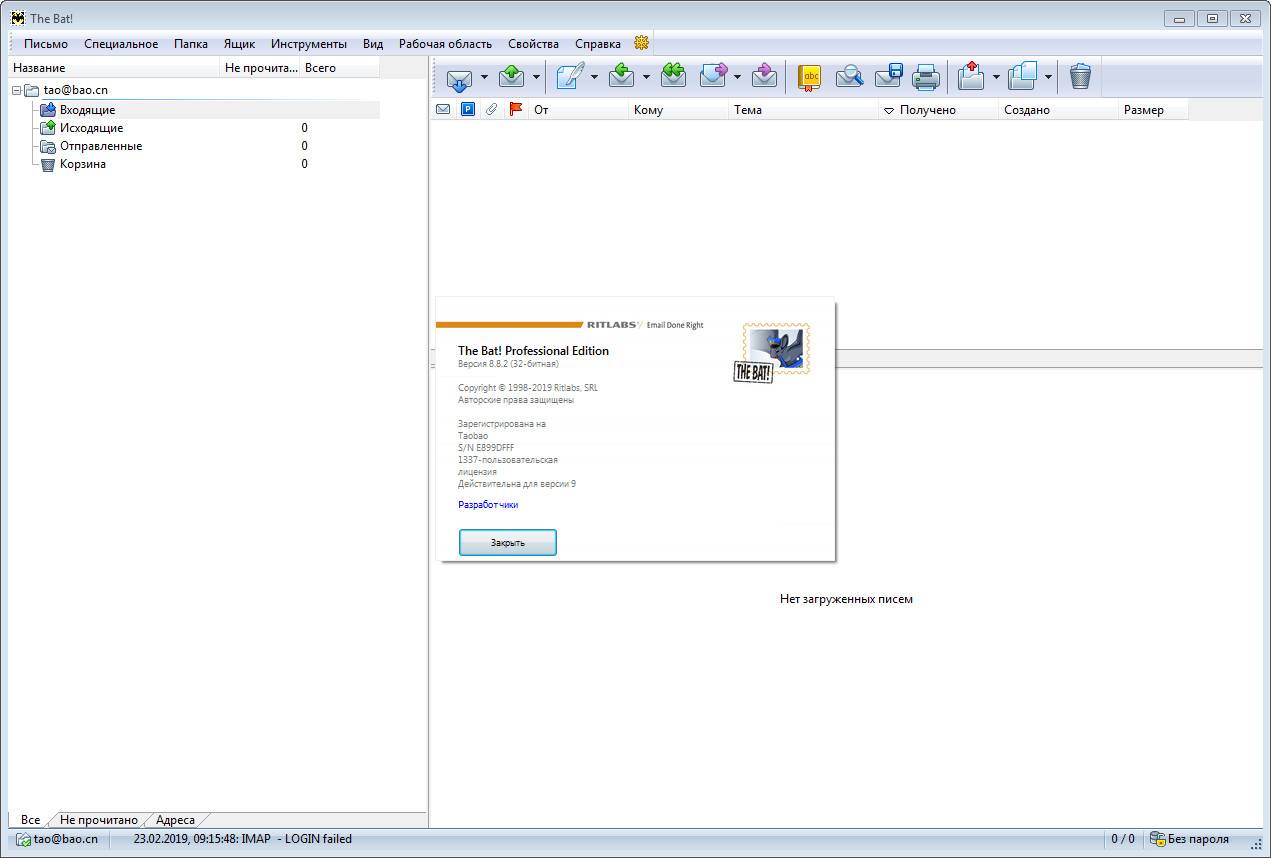This screenshot has width=1271, height=858.
Task: Click tao@bao.cn account in status bar
Action: tap(57, 839)
